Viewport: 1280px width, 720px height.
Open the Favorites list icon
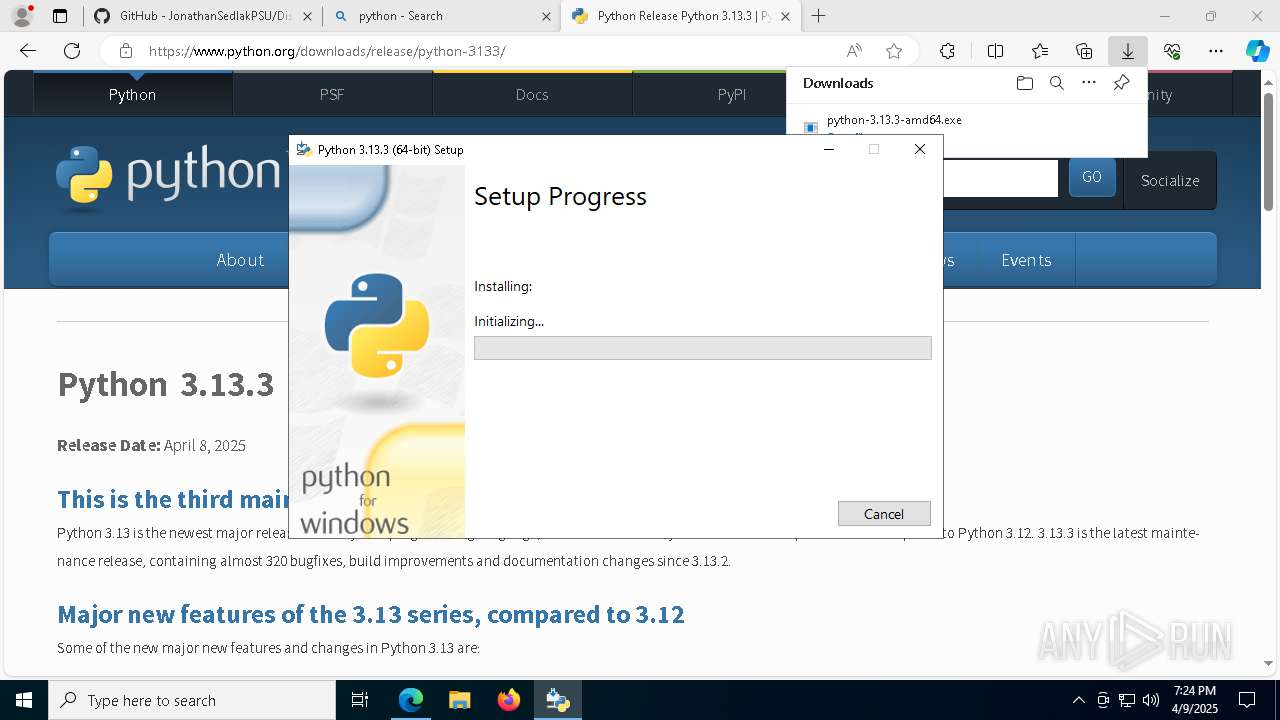tap(1040, 51)
